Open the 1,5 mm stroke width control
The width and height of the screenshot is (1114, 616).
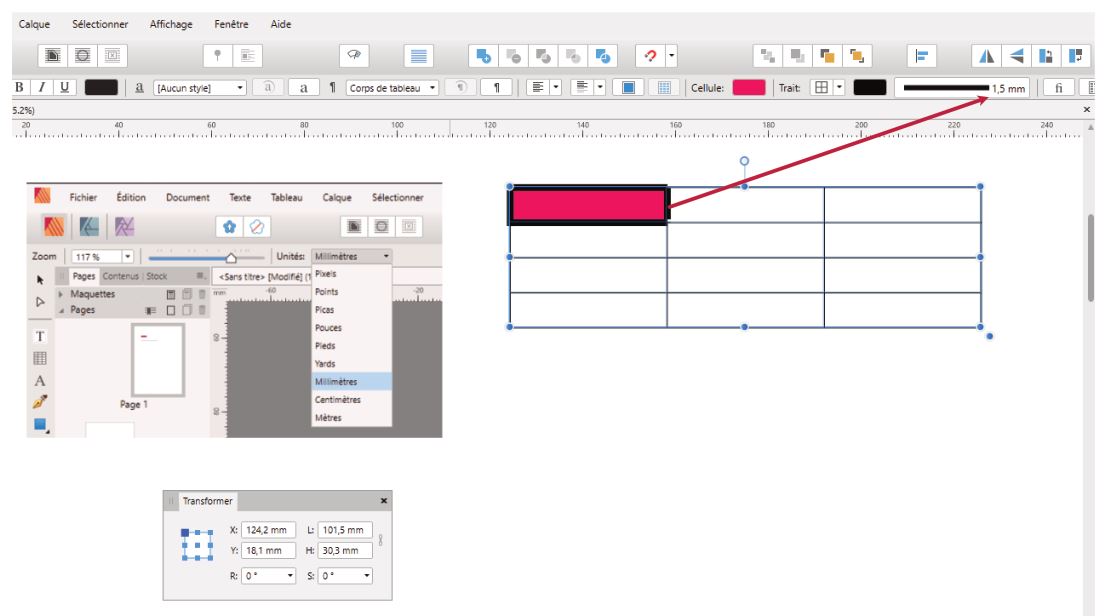pyautogui.click(x=963, y=87)
